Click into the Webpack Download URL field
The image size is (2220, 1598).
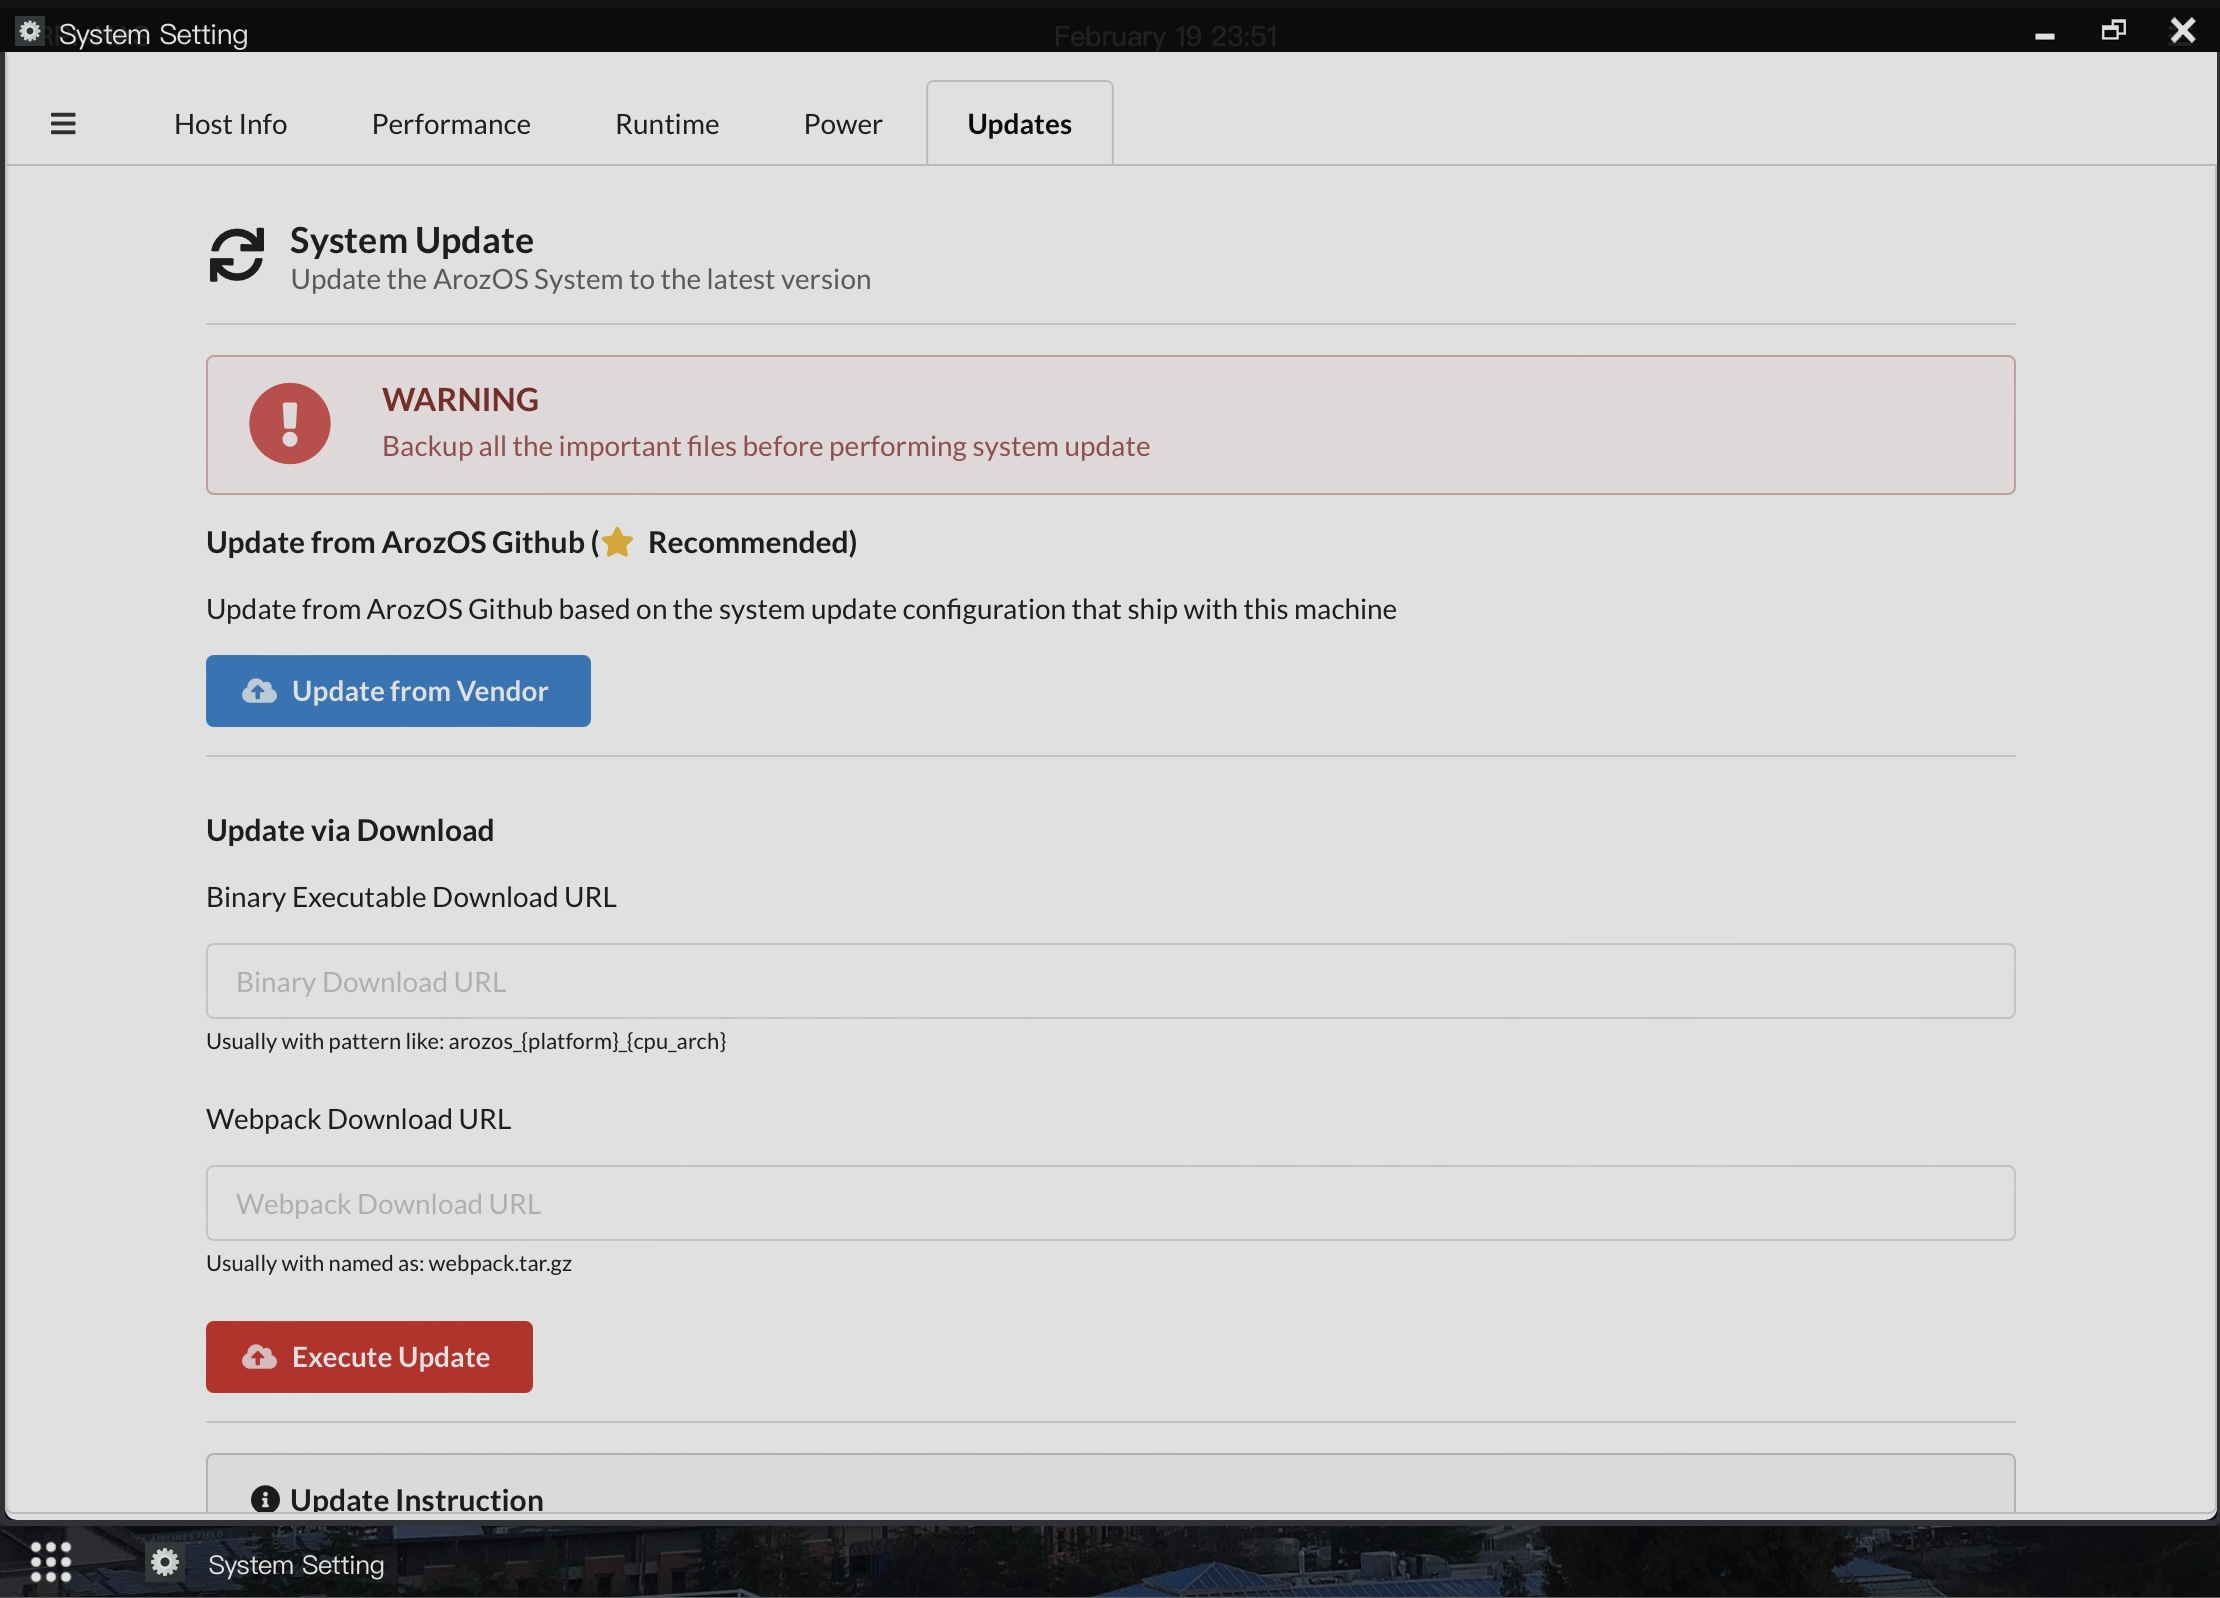1110,1203
